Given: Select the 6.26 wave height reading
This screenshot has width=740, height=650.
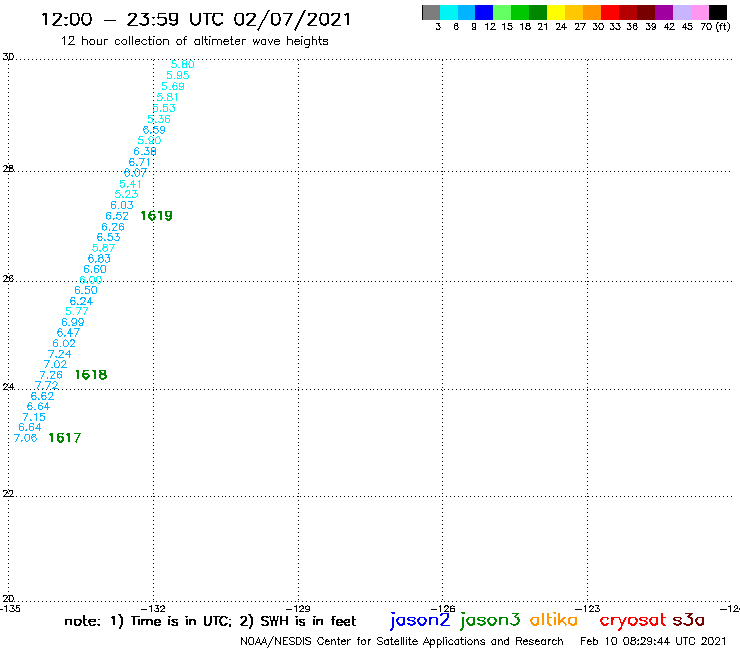Looking at the screenshot, I should point(113,227).
